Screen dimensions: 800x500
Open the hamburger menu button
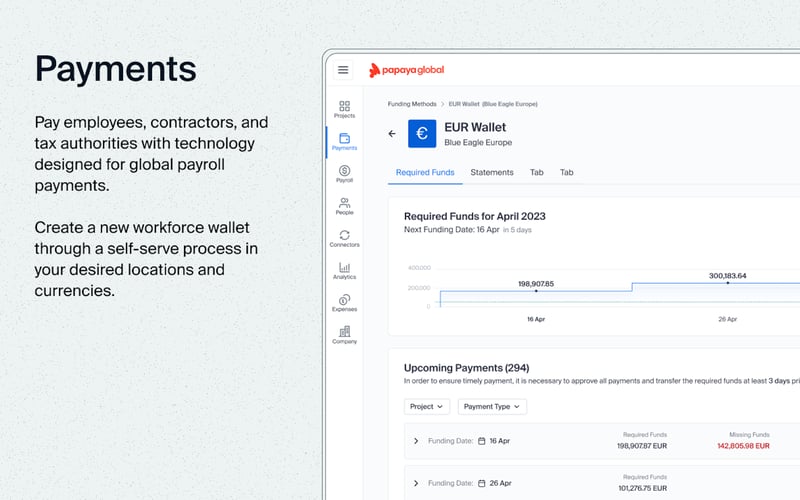343,70
